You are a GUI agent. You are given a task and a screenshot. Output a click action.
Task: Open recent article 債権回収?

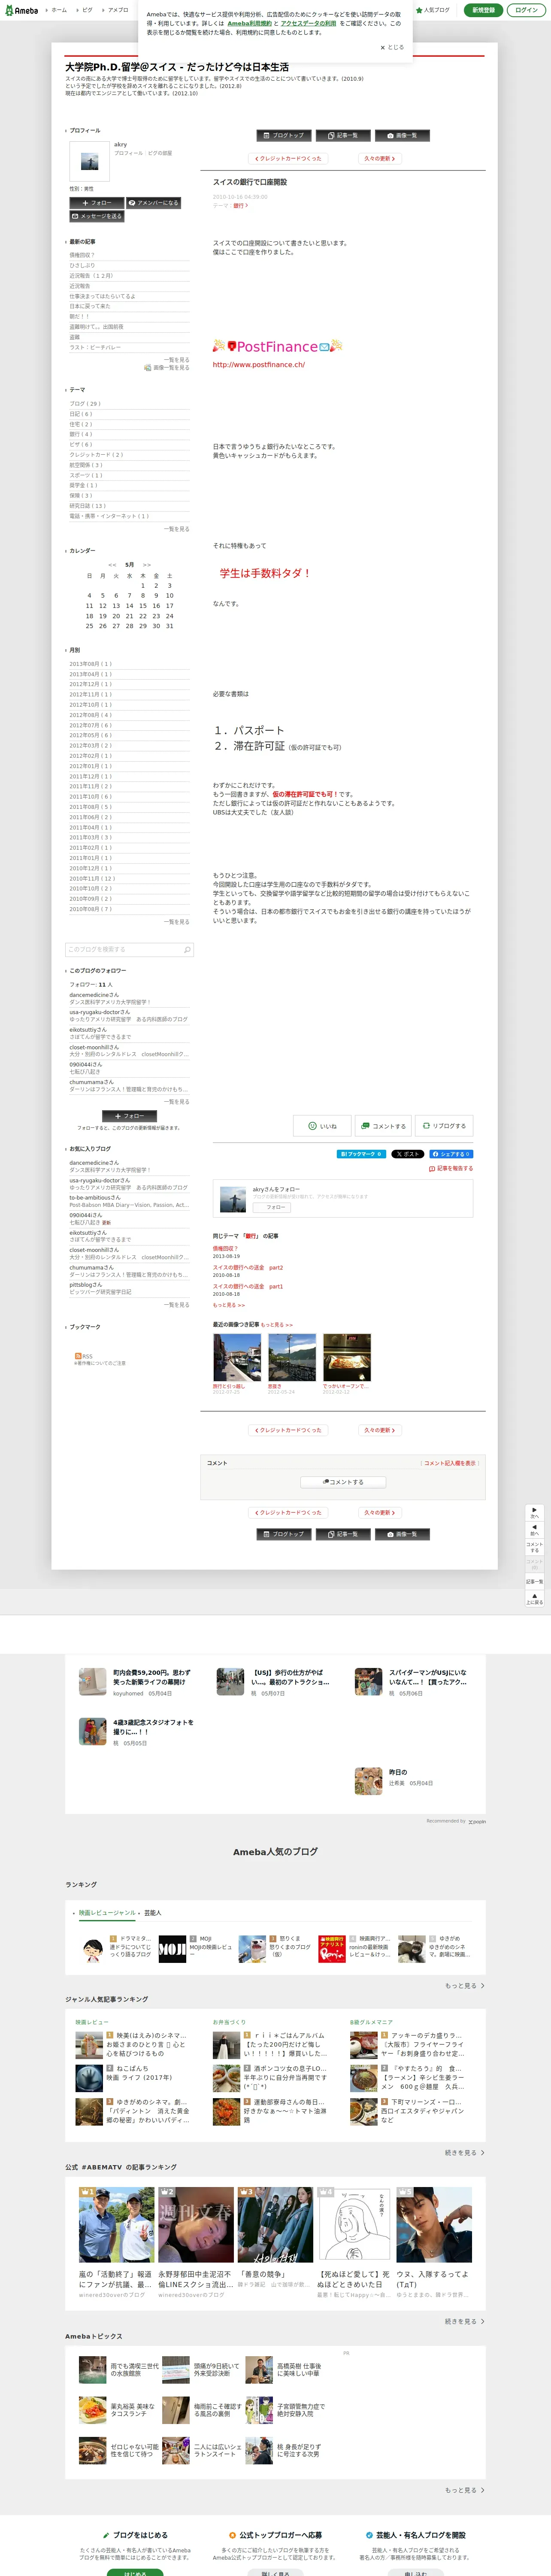[81, 255]
